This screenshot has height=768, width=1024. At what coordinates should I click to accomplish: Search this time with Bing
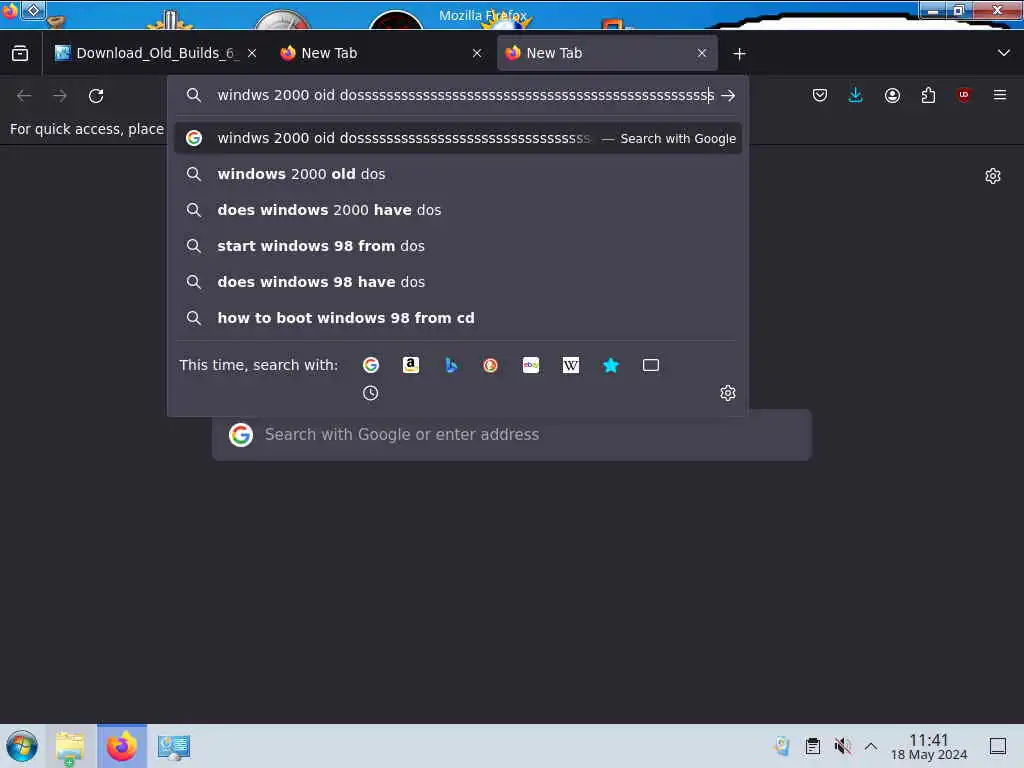[451, 365]
